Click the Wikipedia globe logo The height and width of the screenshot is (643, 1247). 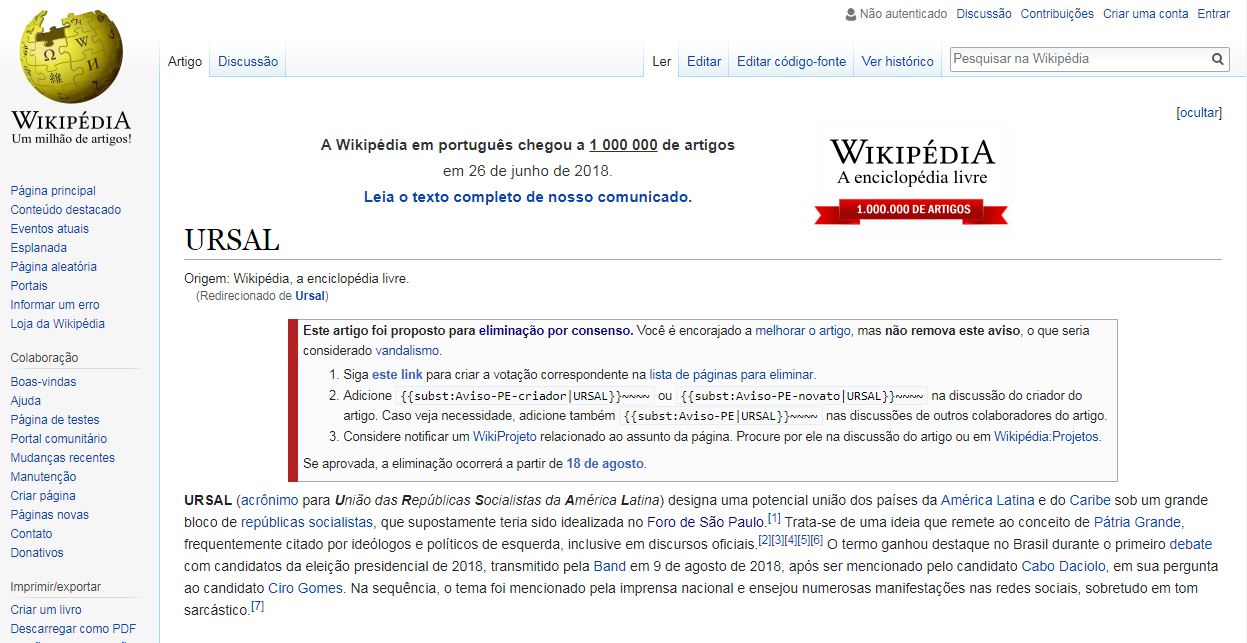coord(71,57)
